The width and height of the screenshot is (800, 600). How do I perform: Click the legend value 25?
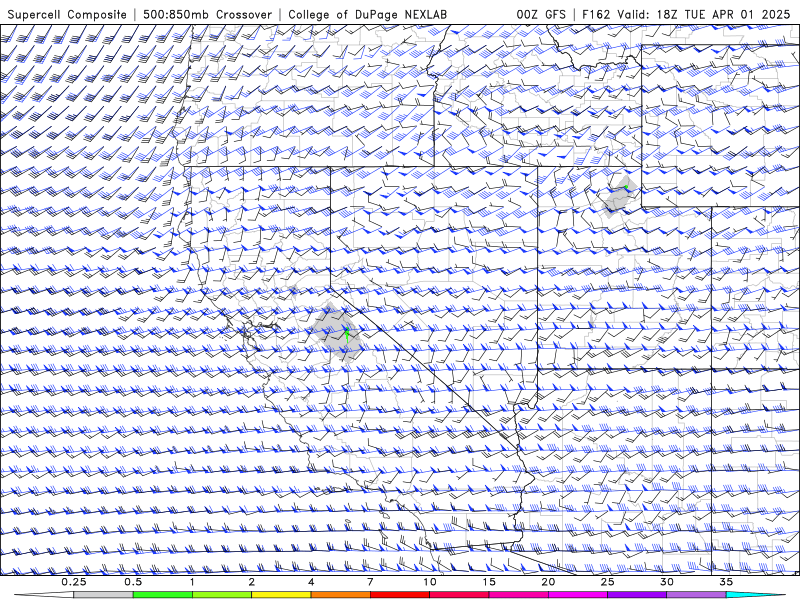[x=607, y=582]
